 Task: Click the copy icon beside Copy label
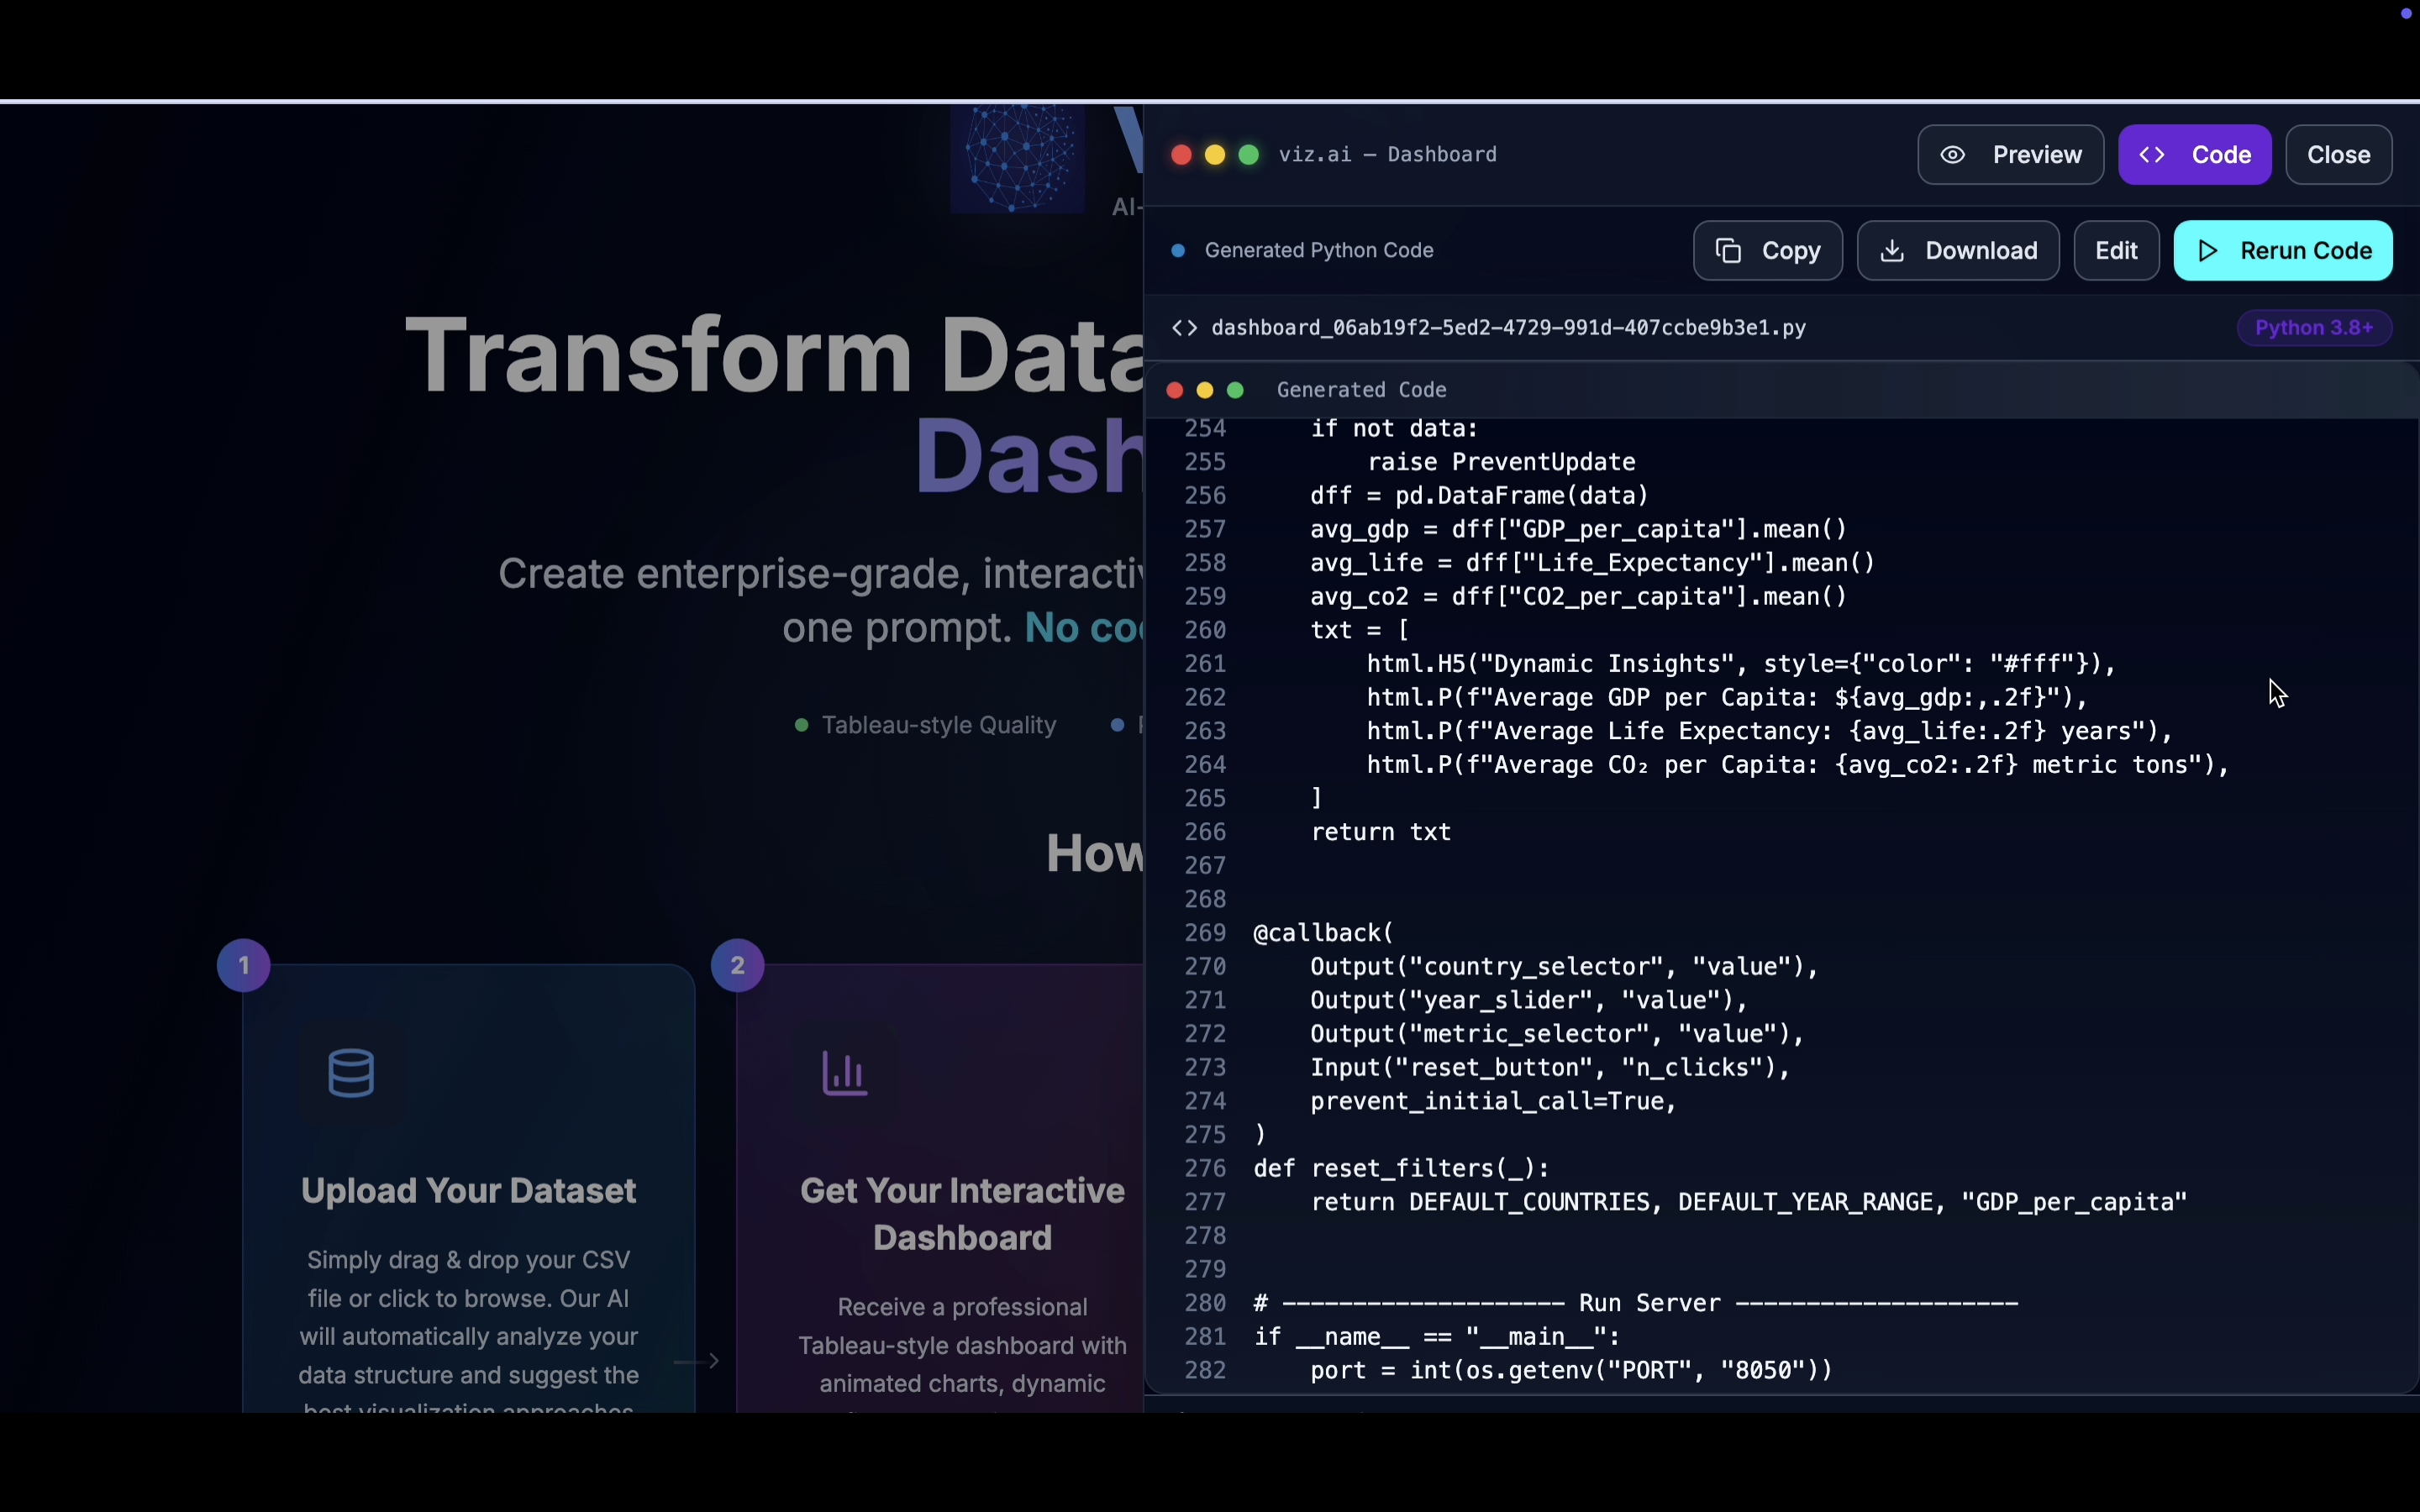(1728, 251)
